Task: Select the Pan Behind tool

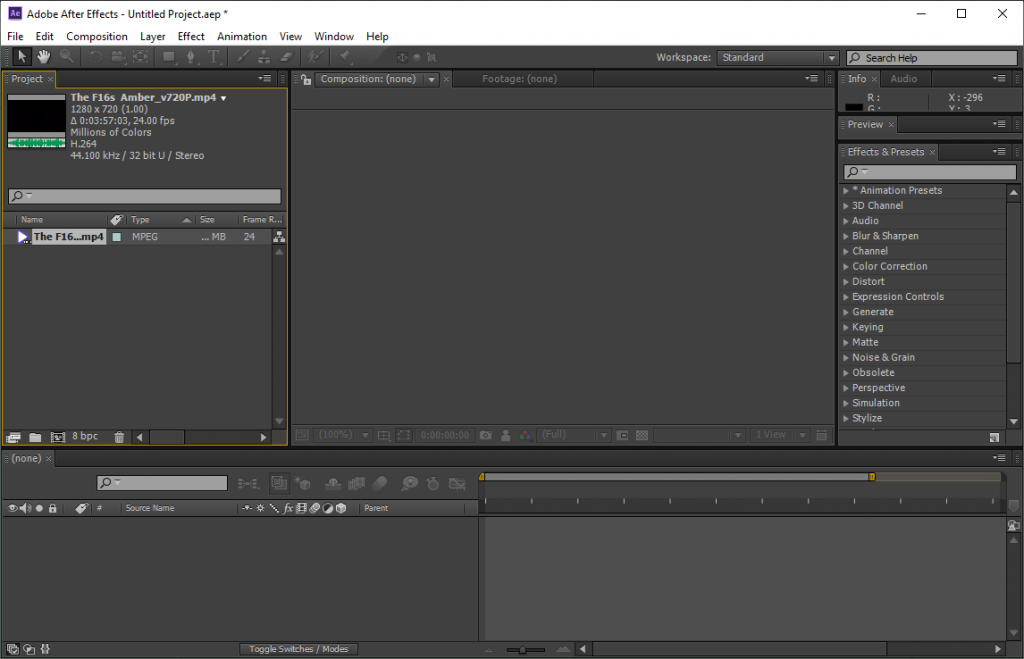Action: tap(140, 57)
